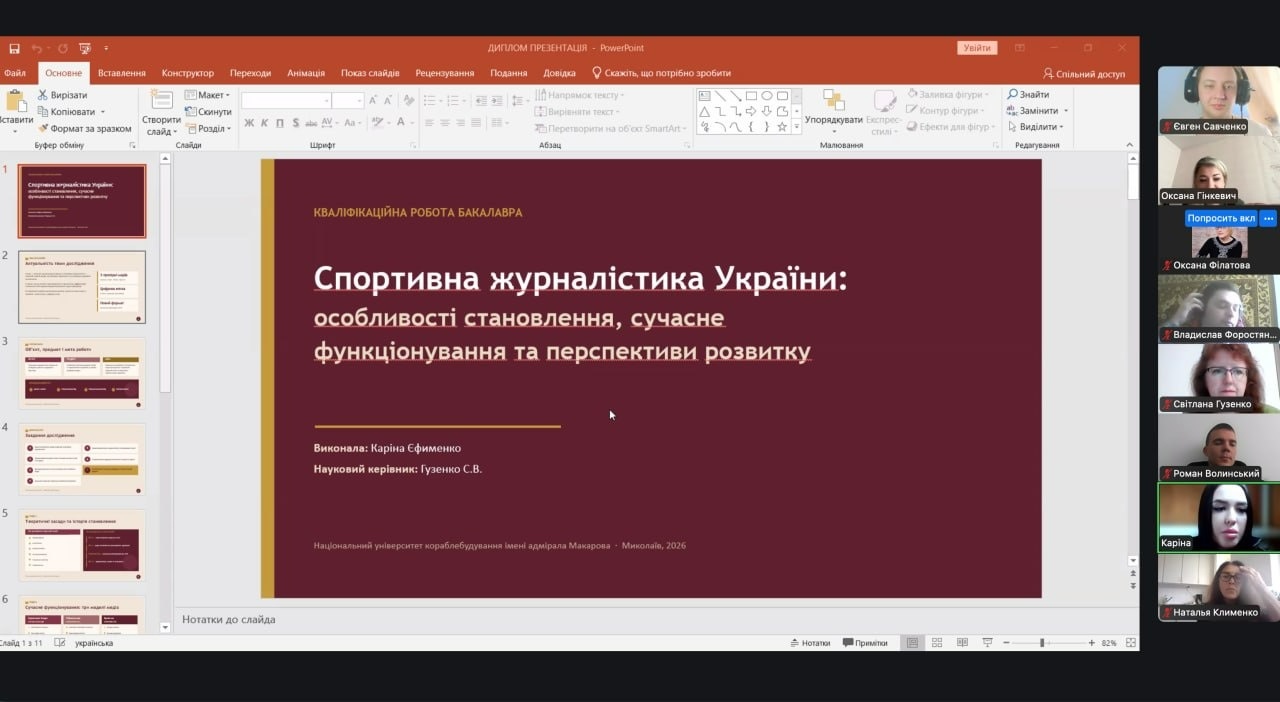Select the text box shape in gallery
Image resolution: width=1280 pixels, height=702 pixels.
(x=704, y=96)
